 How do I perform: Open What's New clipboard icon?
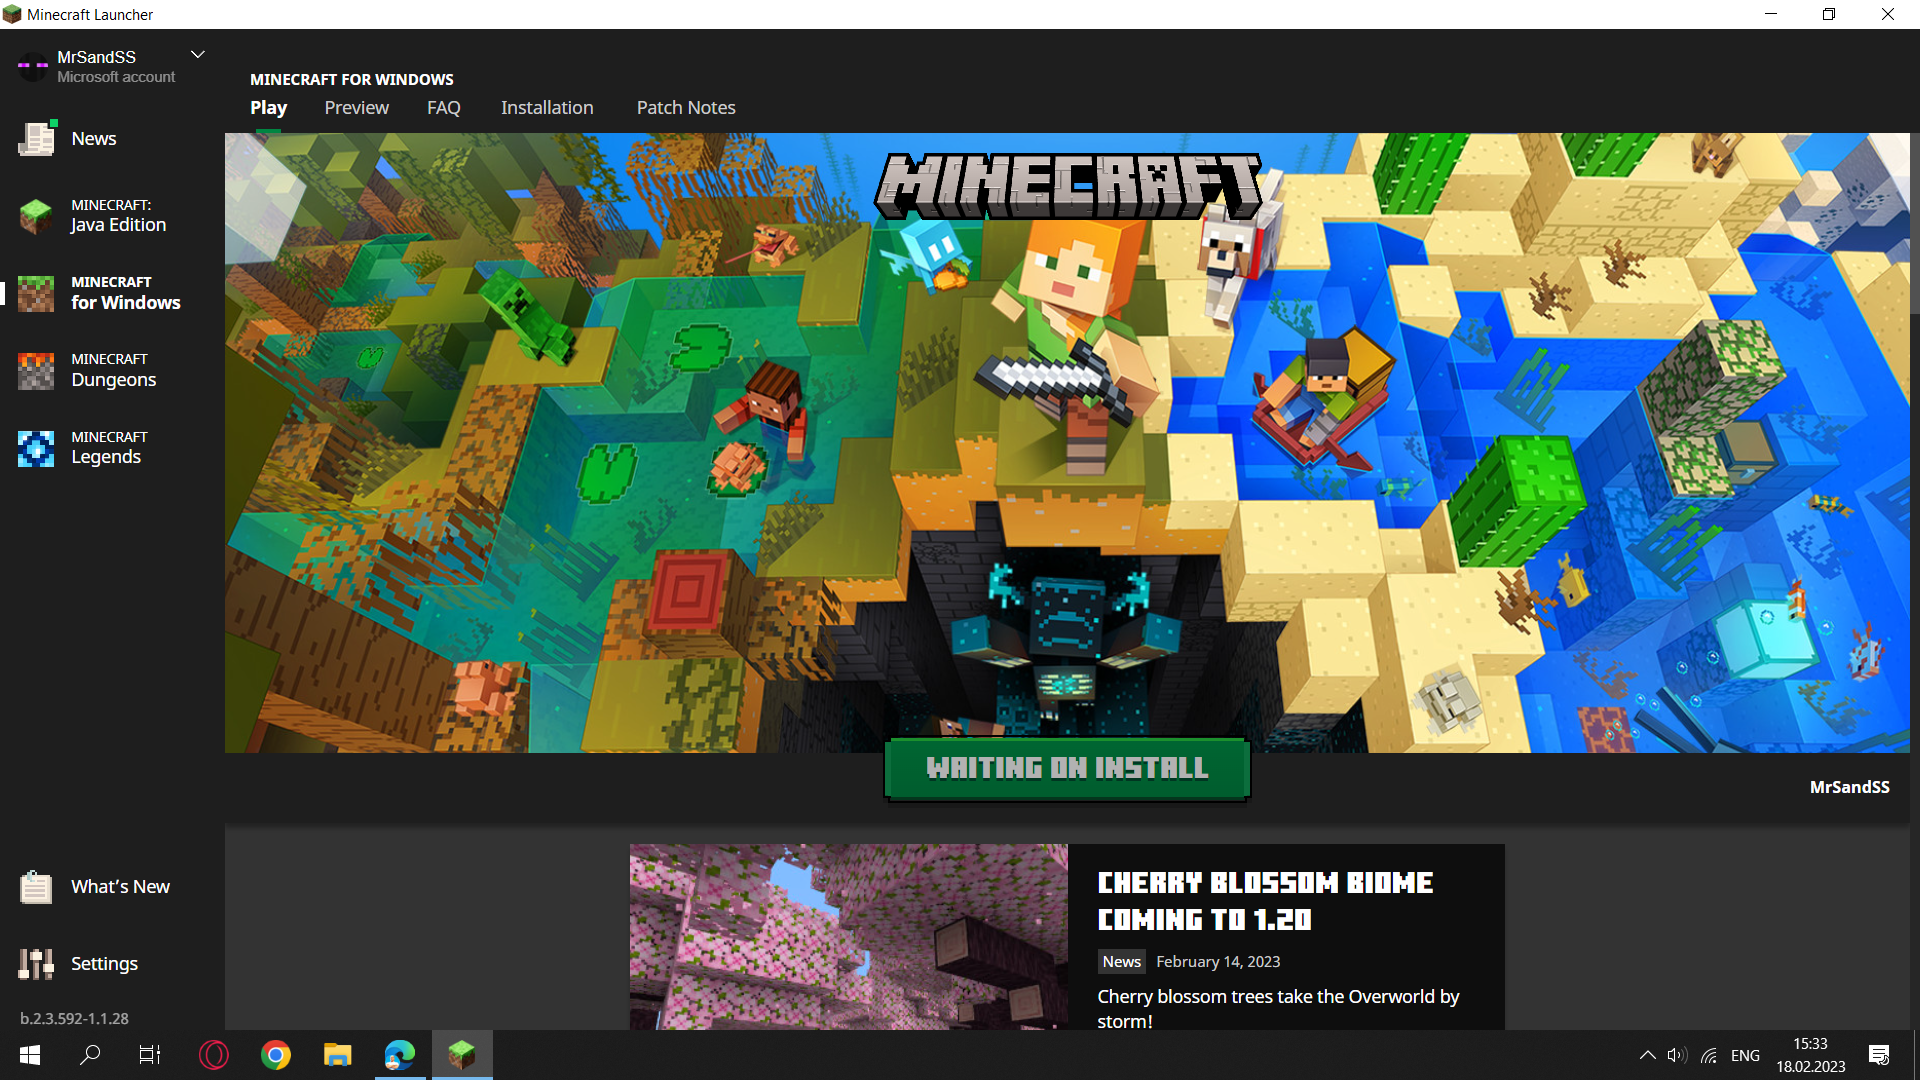pos(36,887)
